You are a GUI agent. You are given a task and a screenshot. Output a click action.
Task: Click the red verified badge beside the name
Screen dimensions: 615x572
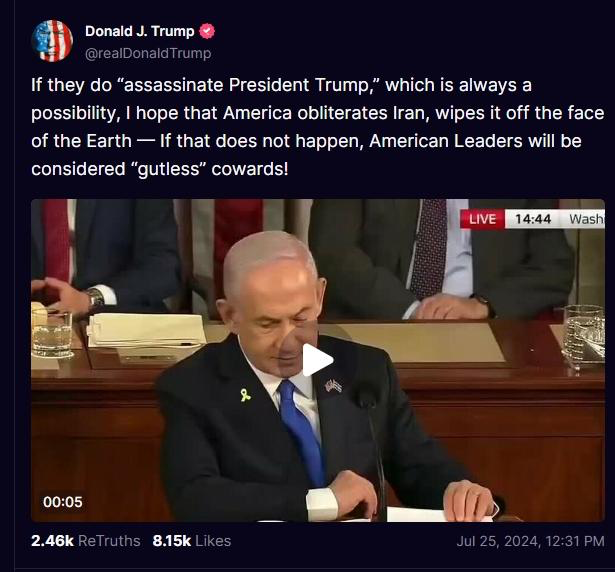point(207,31)
